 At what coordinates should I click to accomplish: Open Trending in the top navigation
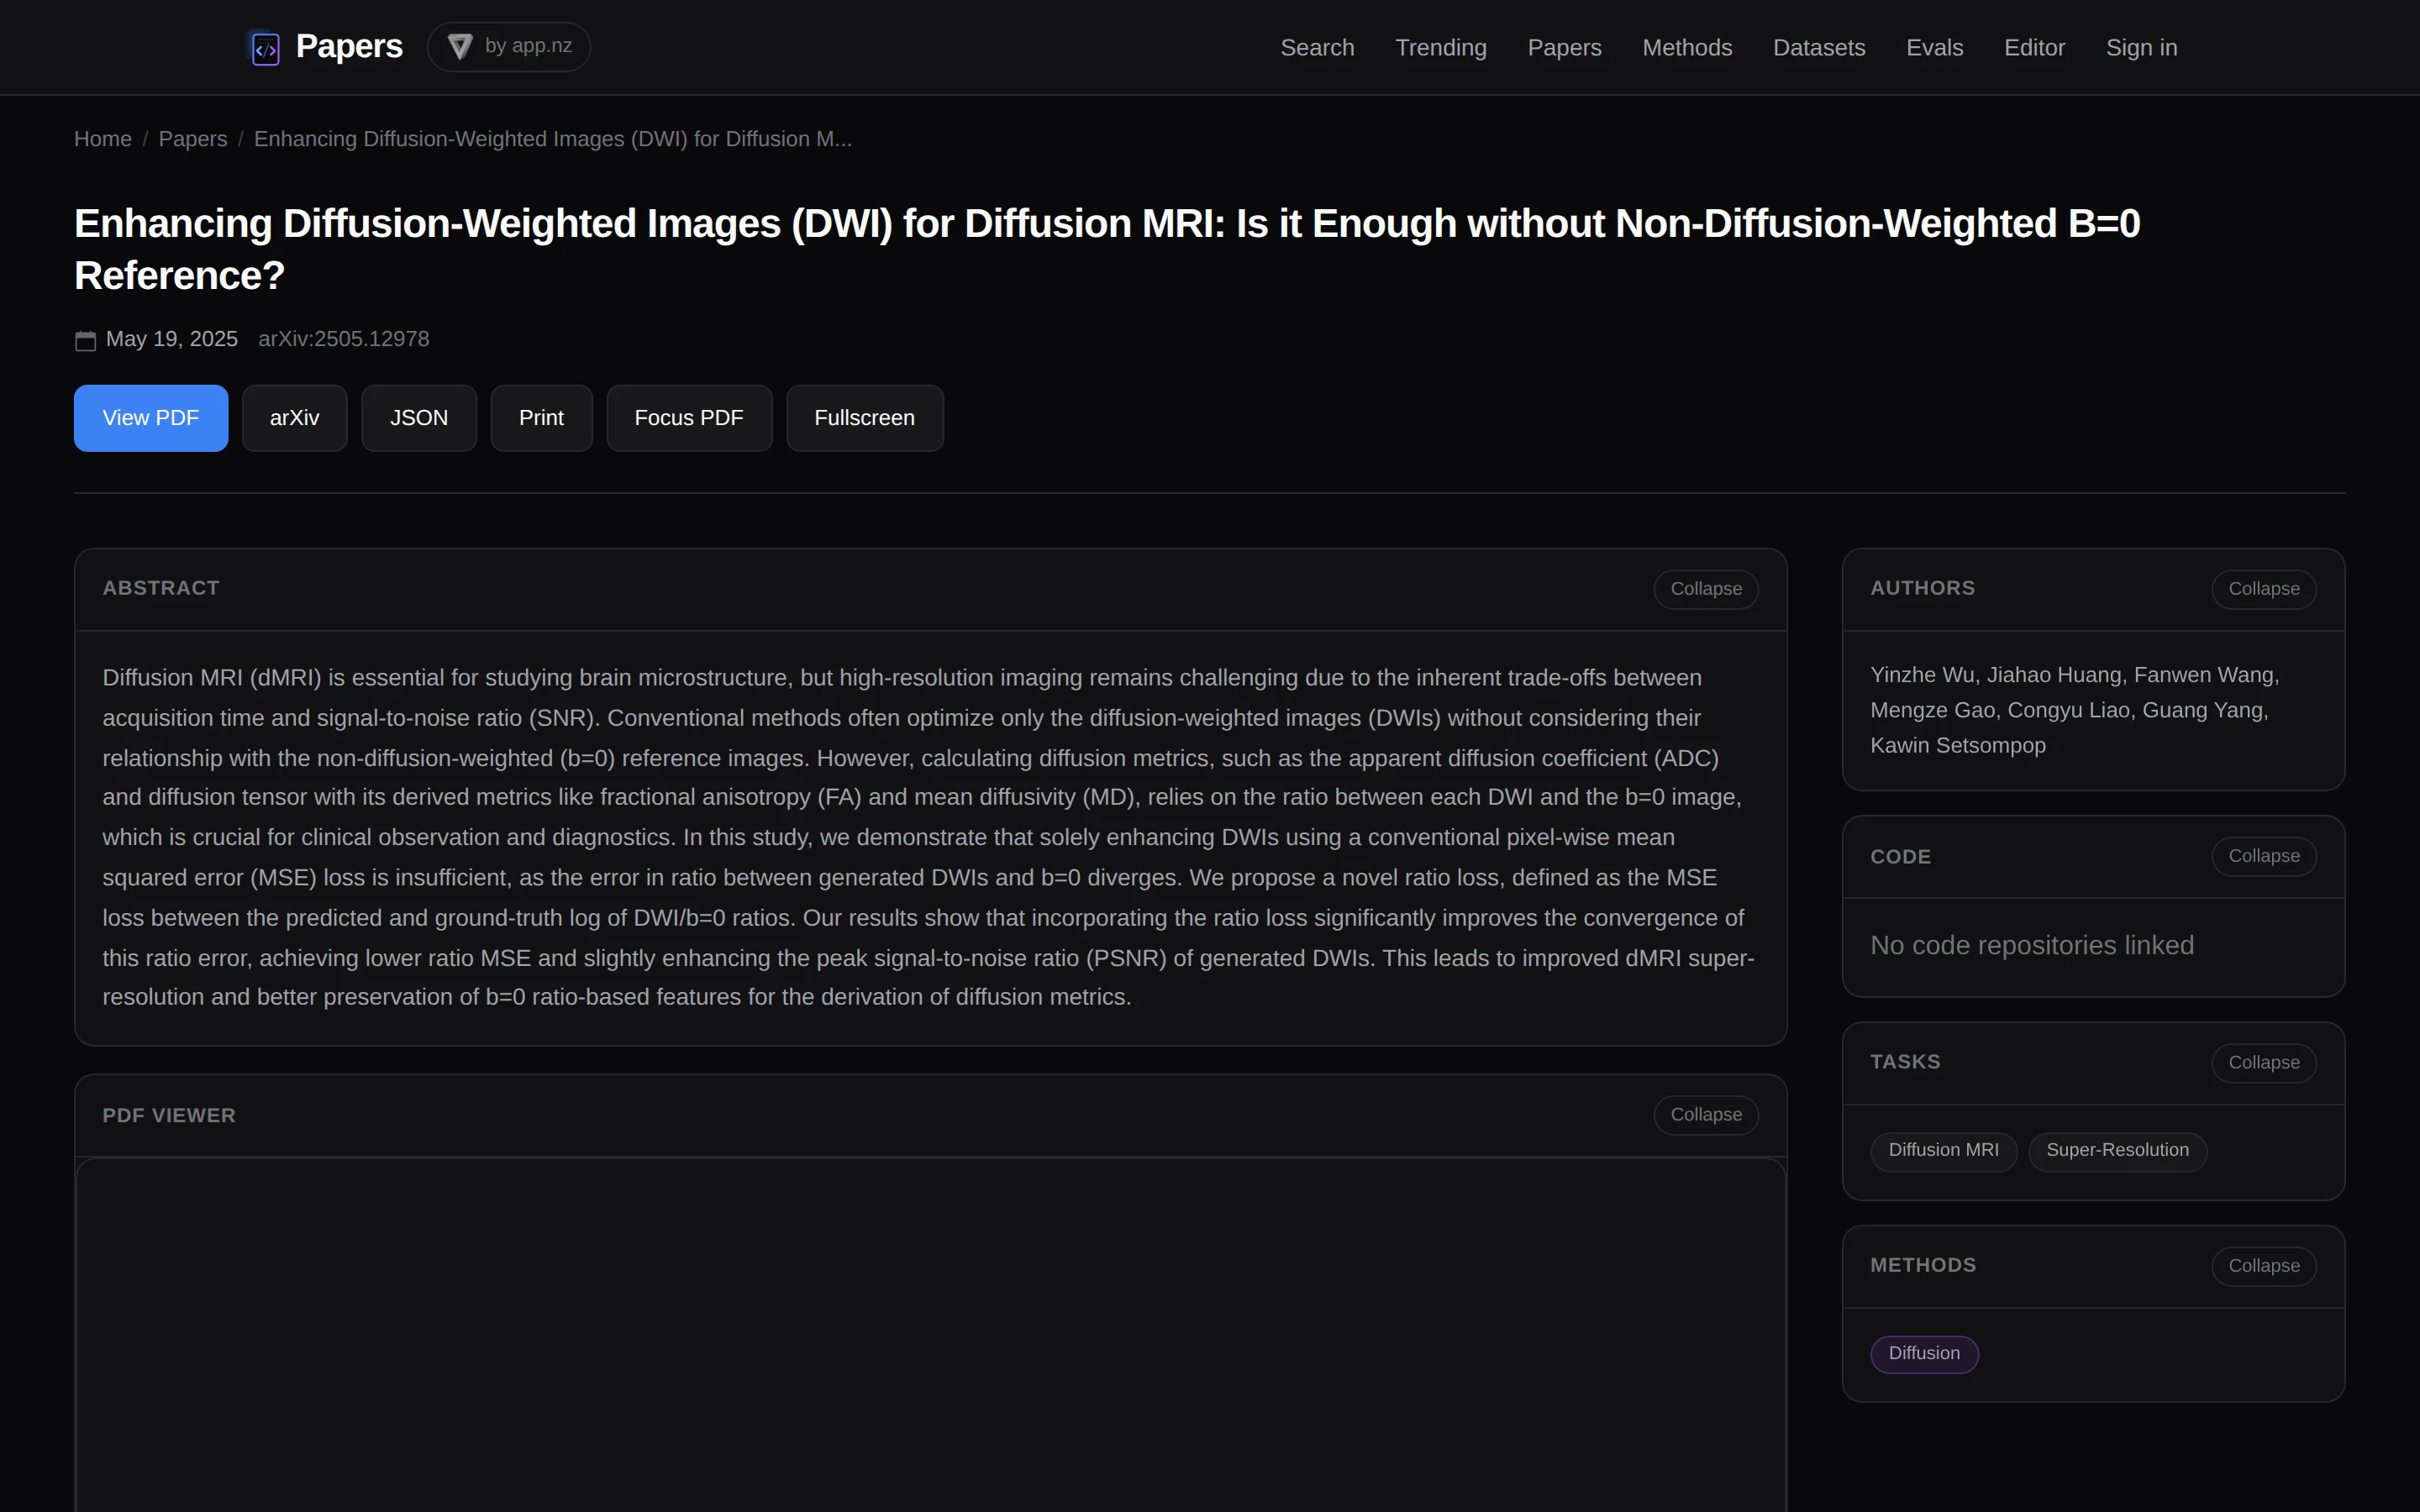coord(1440,48)
